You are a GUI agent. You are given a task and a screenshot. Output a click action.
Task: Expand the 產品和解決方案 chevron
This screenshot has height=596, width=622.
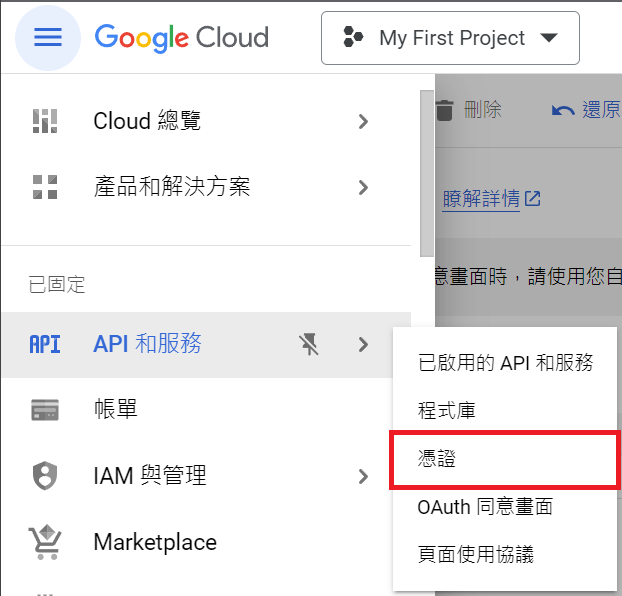(363, 187)
